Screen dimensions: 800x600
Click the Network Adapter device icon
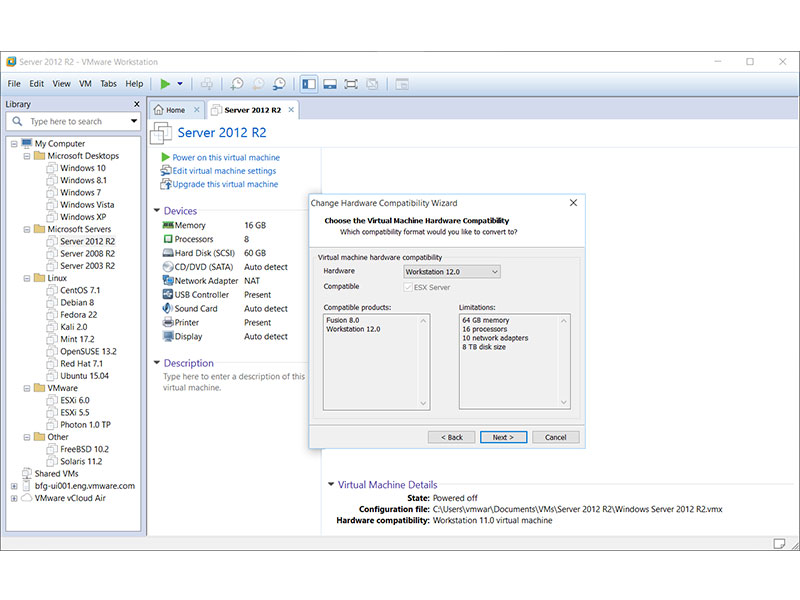point(168,280)
